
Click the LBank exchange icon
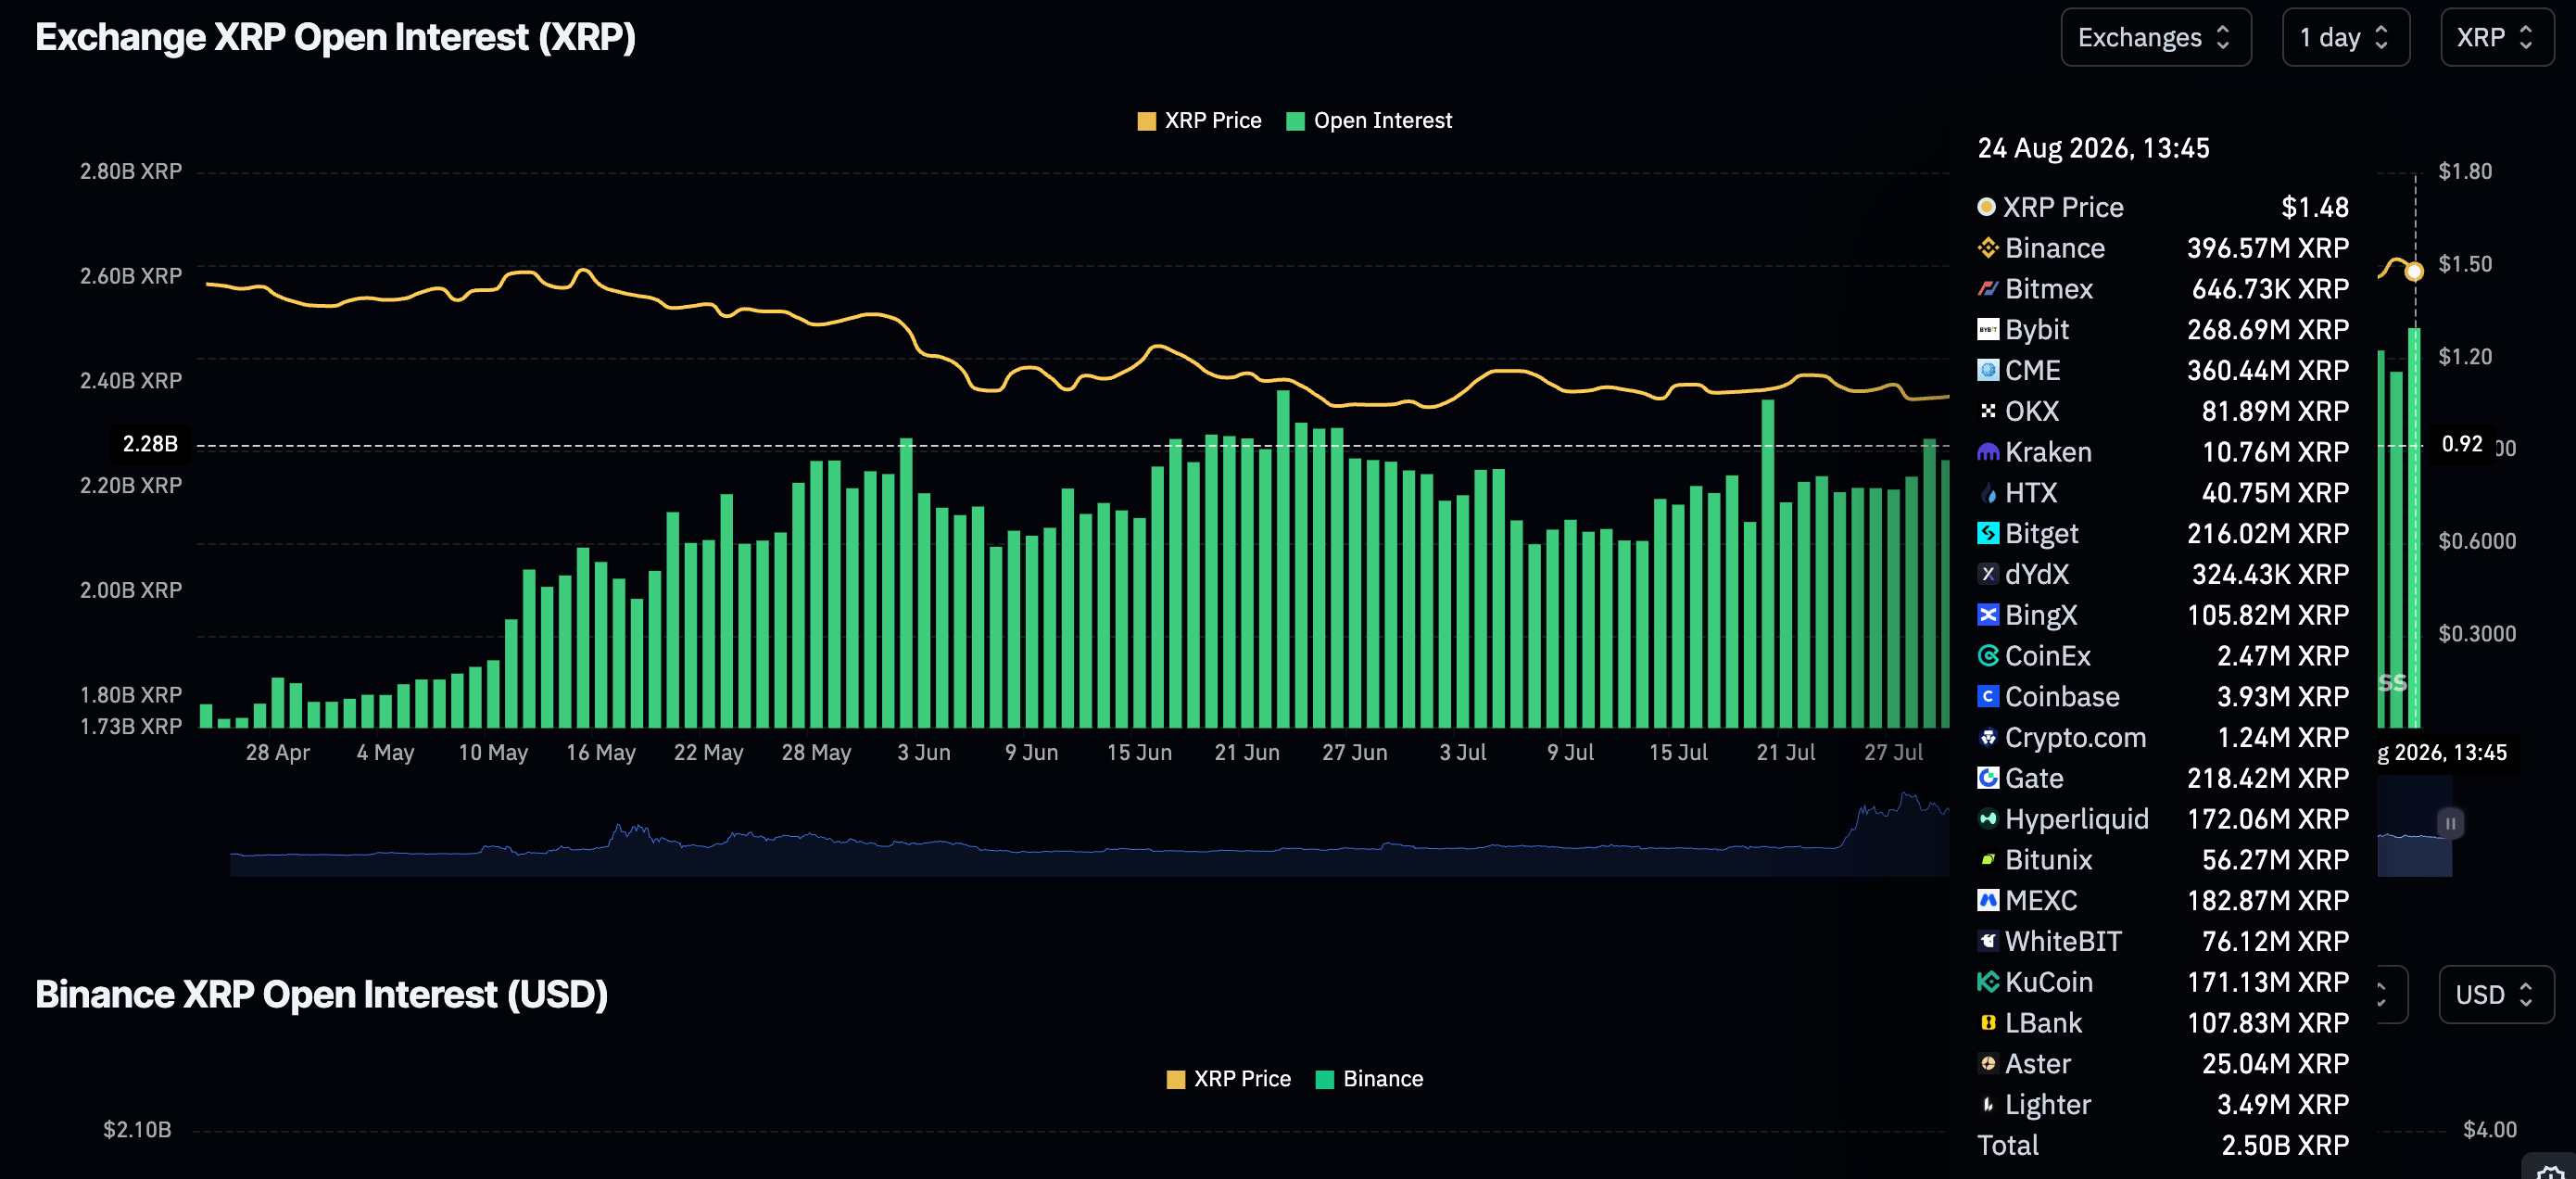1987,1023
